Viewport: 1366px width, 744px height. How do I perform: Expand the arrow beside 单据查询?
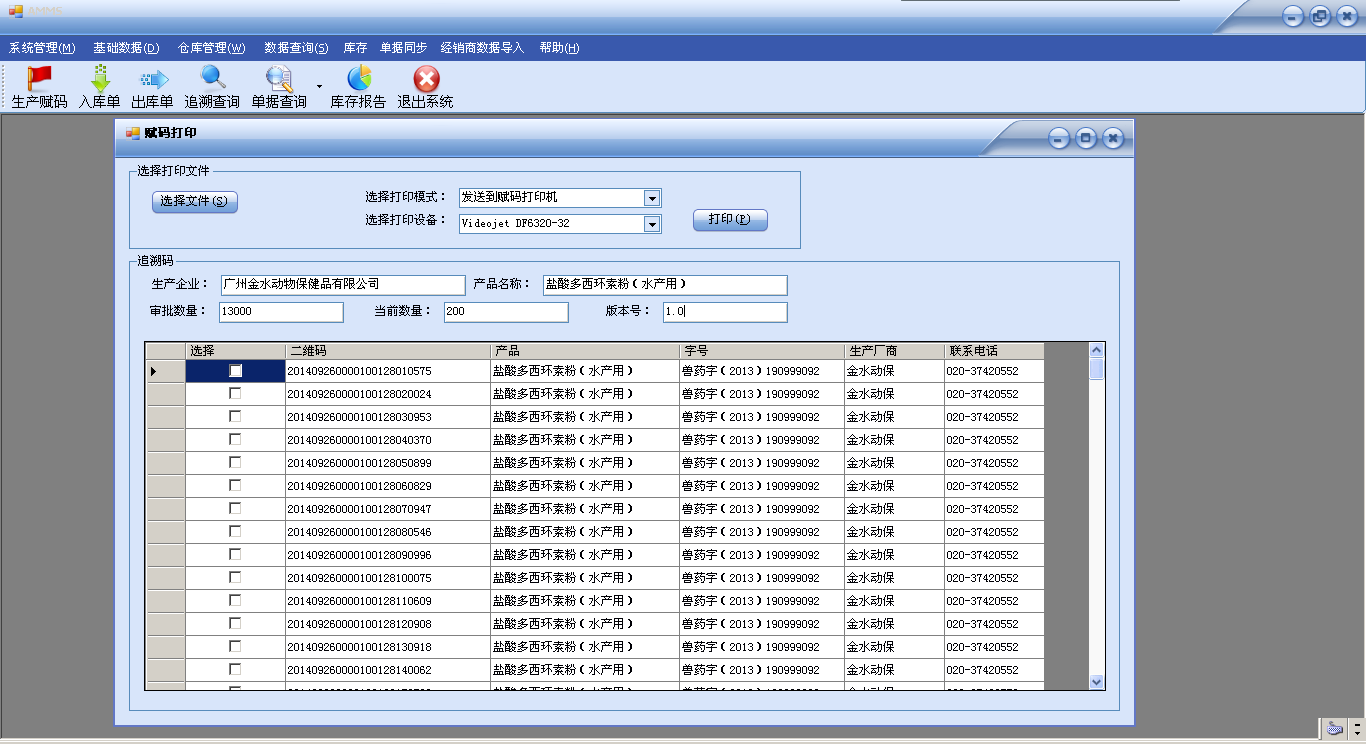point(319,87)
